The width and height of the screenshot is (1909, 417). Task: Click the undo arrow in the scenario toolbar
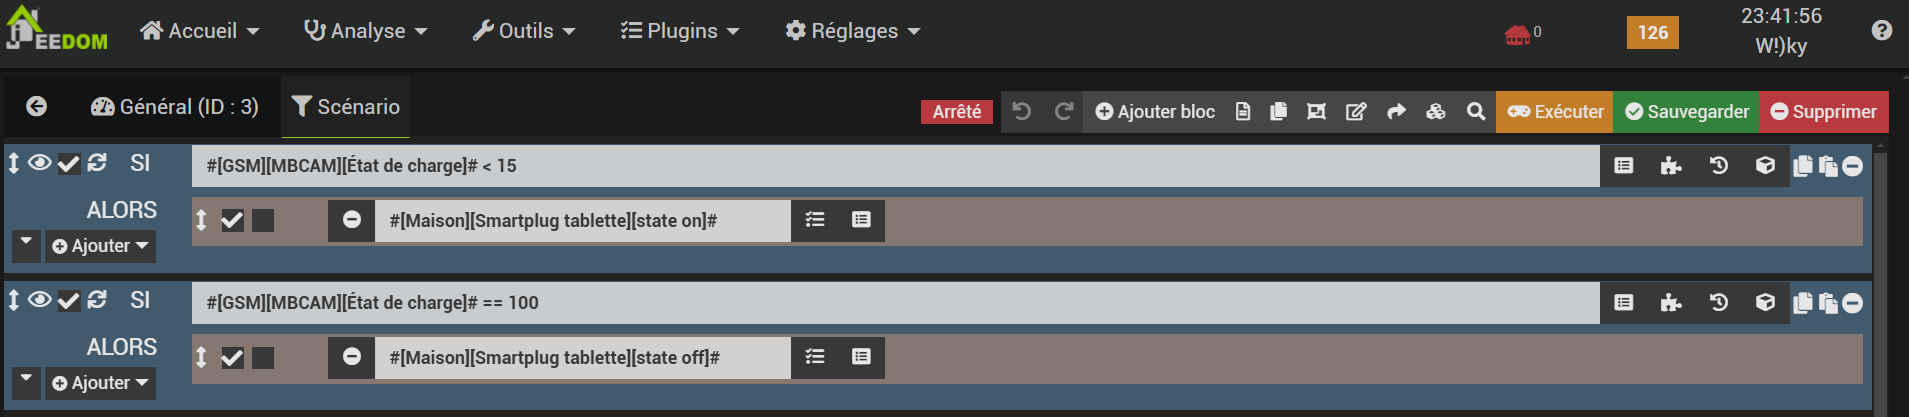click(x=1021, y=111)
